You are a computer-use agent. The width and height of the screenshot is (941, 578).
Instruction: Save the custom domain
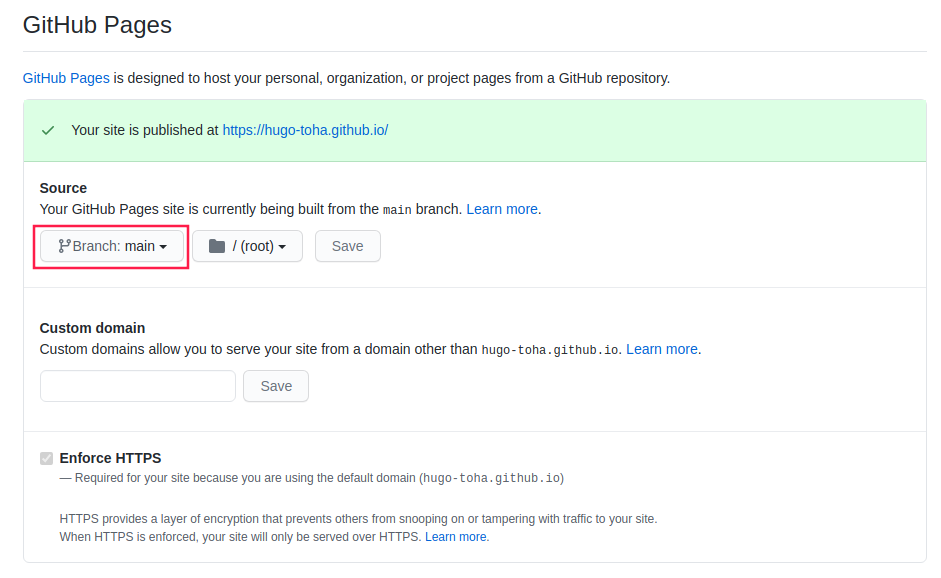(x=276, y=386)
